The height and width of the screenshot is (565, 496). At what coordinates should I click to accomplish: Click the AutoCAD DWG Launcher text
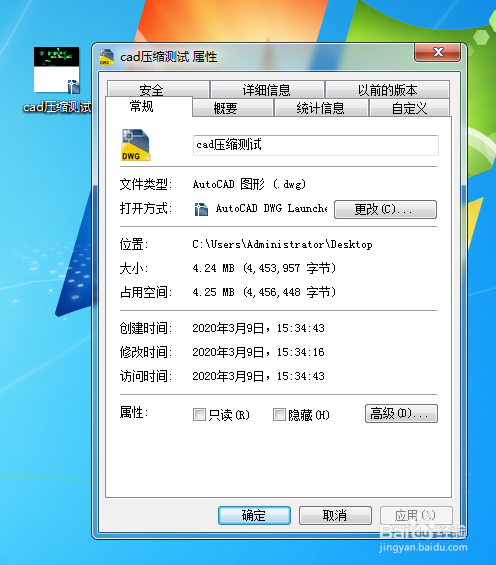(271, 208)
